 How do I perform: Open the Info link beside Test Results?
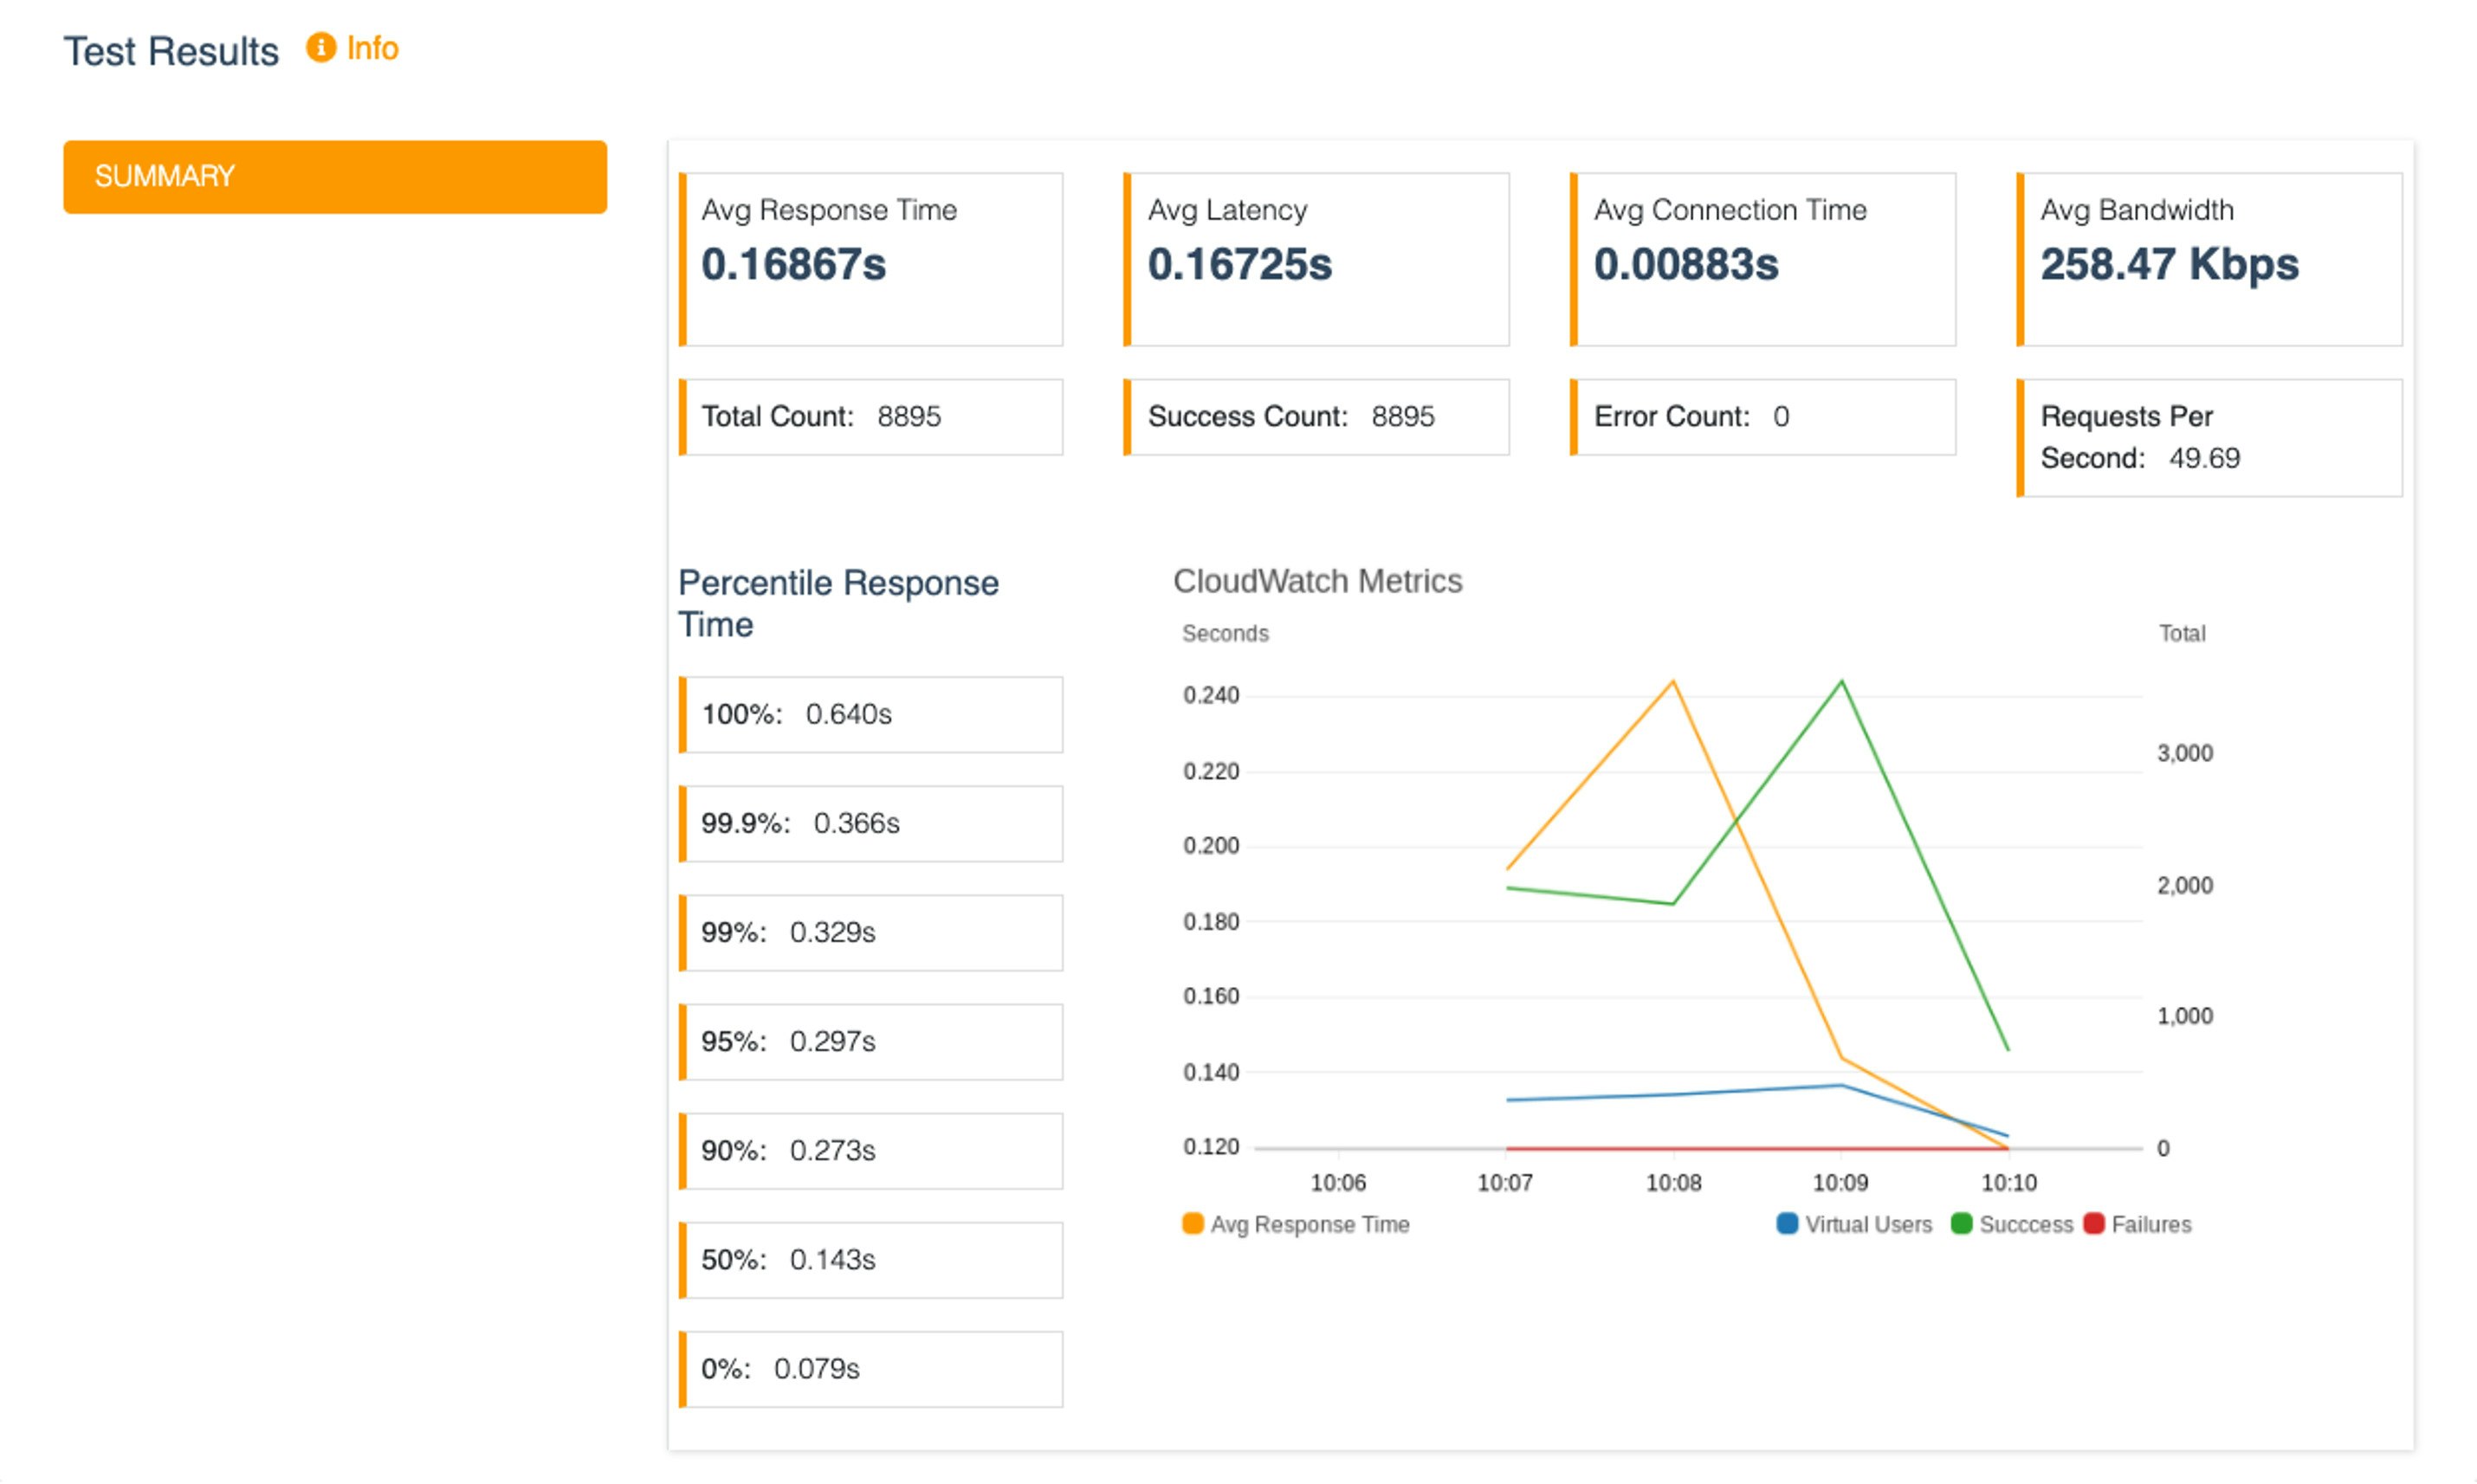click(x=372, y=48)
